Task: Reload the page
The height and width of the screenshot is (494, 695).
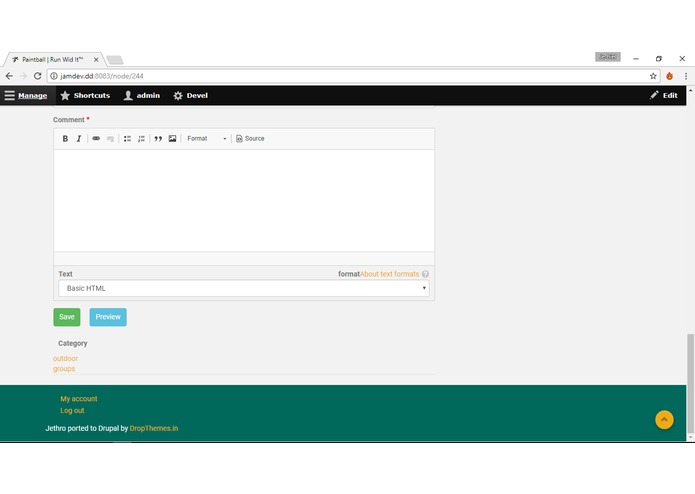Action: click(x=38, y=76)
